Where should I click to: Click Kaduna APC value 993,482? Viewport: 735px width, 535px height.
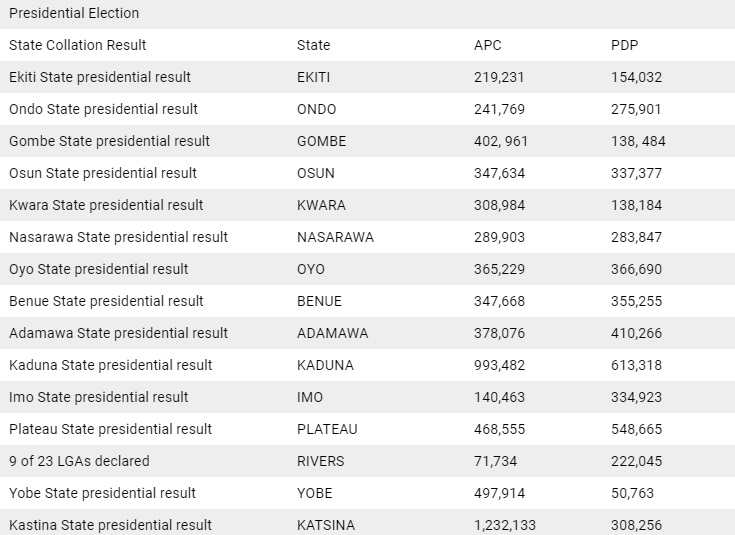click(499, 365)
